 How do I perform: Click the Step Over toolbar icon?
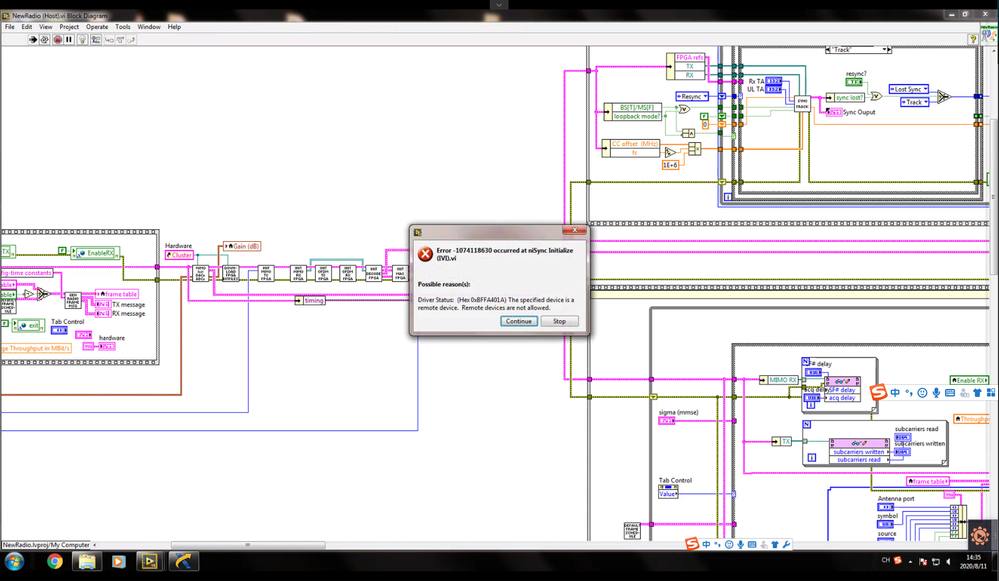point(120,39)
